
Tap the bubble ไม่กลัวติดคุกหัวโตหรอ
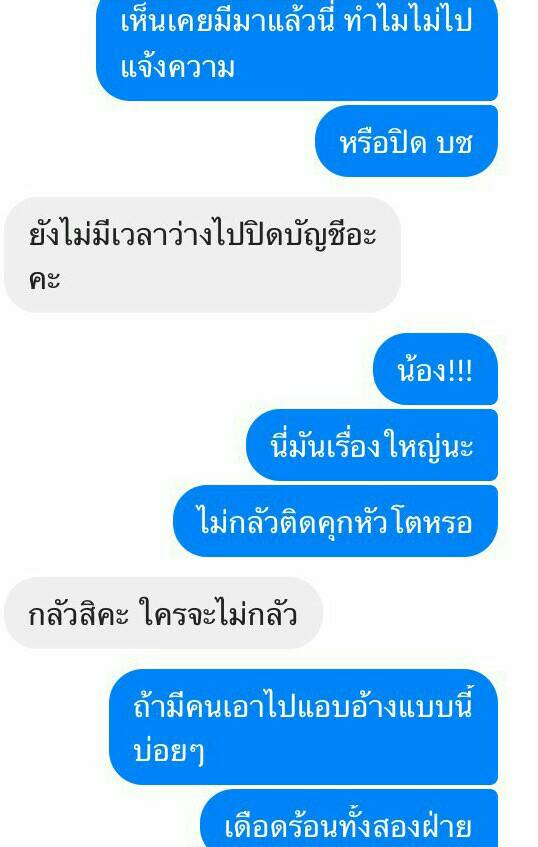pyautogui.click(x=335, y=521)
